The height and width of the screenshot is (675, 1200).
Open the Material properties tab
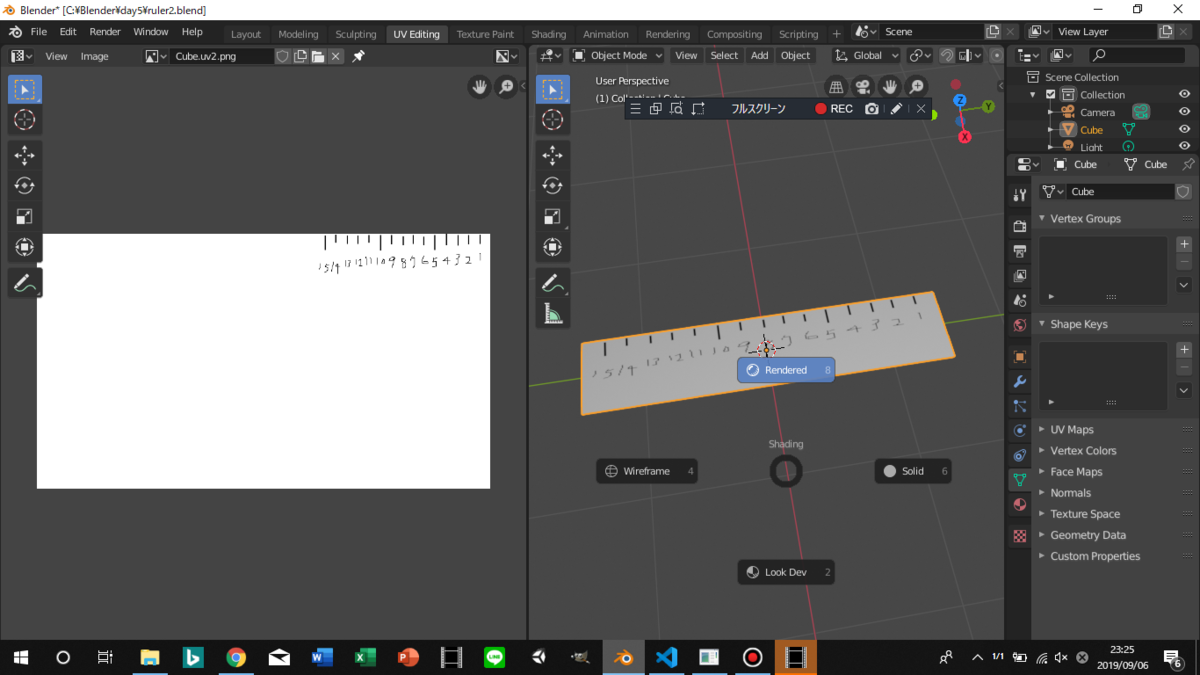tap(1019, 505)
